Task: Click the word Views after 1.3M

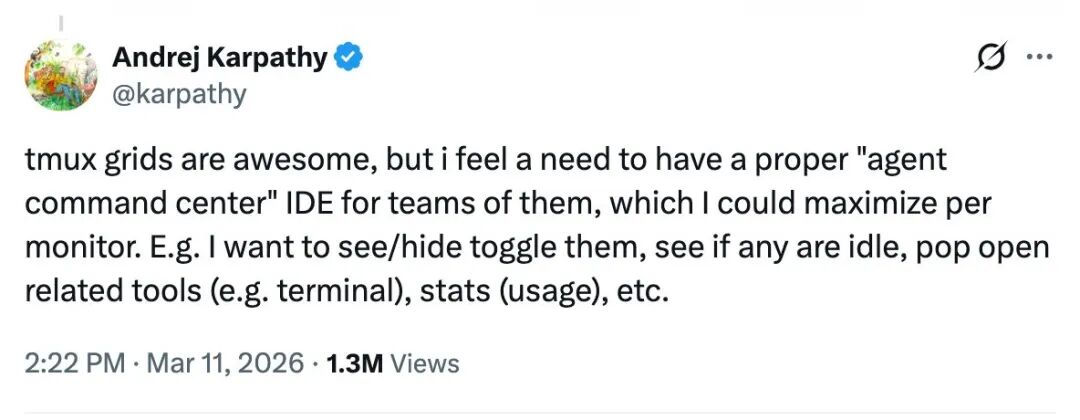Action: tap(423, 363)
